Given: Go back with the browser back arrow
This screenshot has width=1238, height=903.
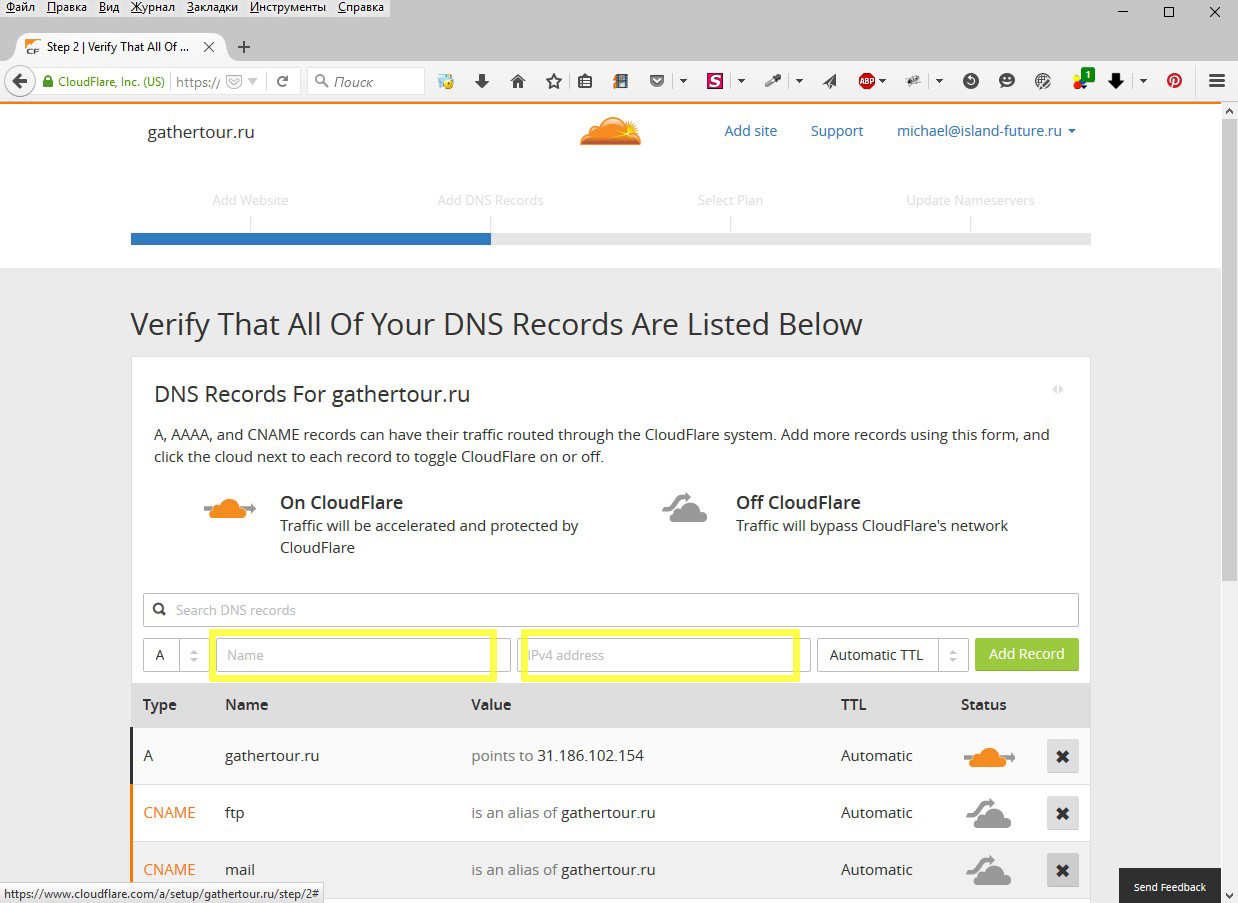Looking at the screenshot, I should [x=18, y=82].
